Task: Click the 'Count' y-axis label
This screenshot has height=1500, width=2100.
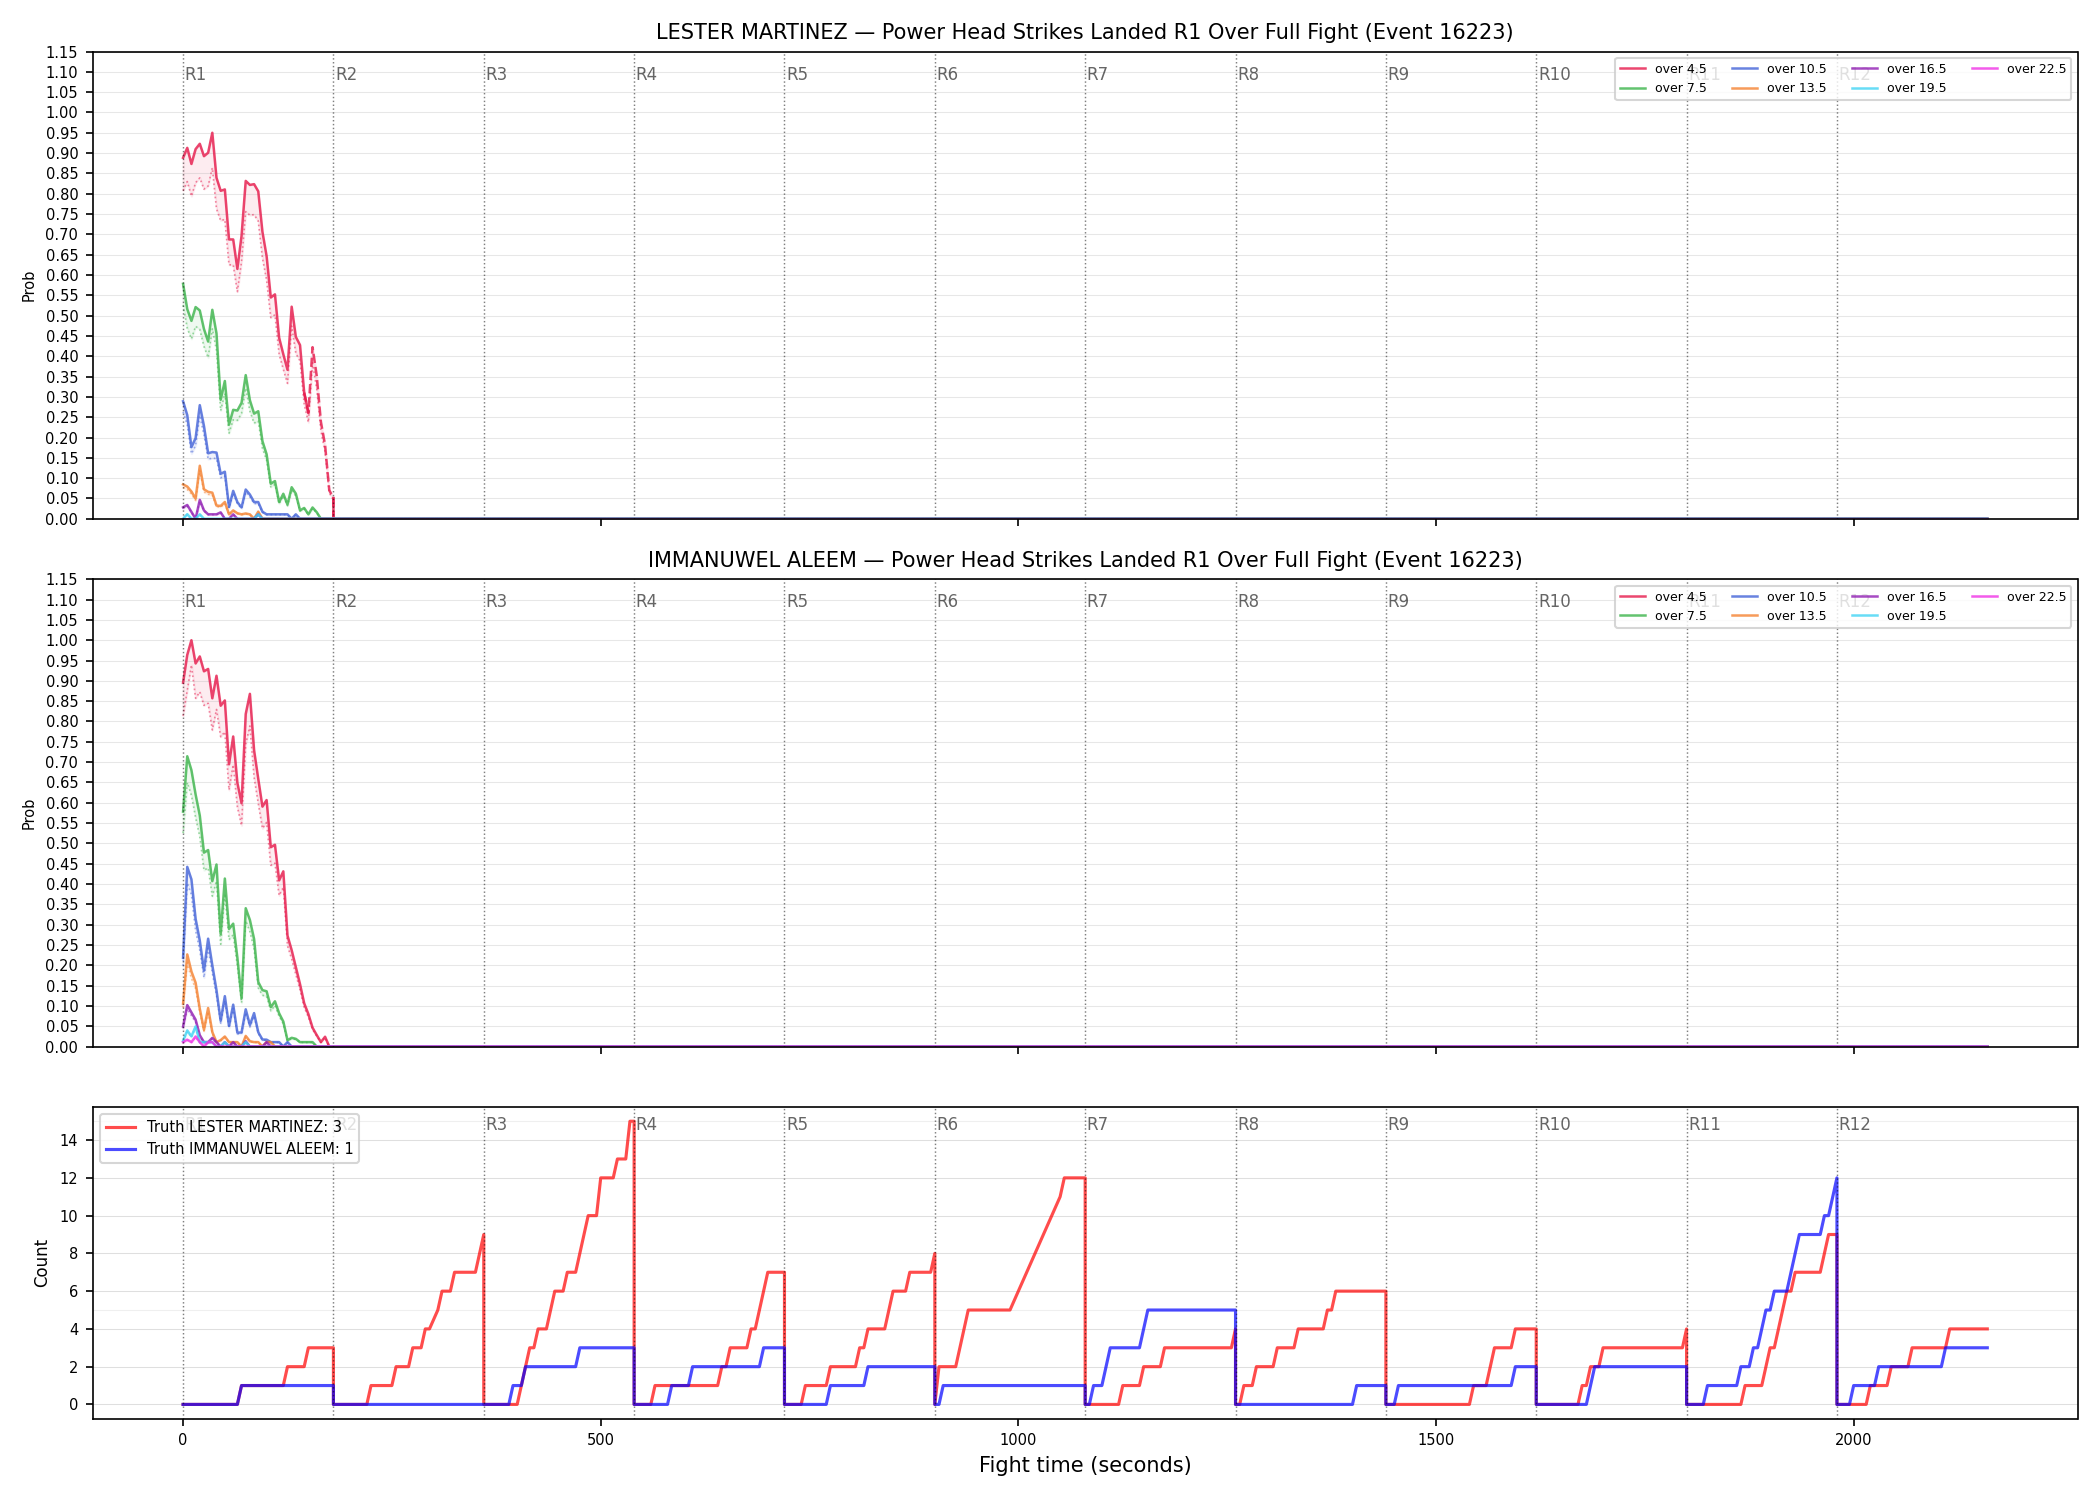Action: (41, 1263)
